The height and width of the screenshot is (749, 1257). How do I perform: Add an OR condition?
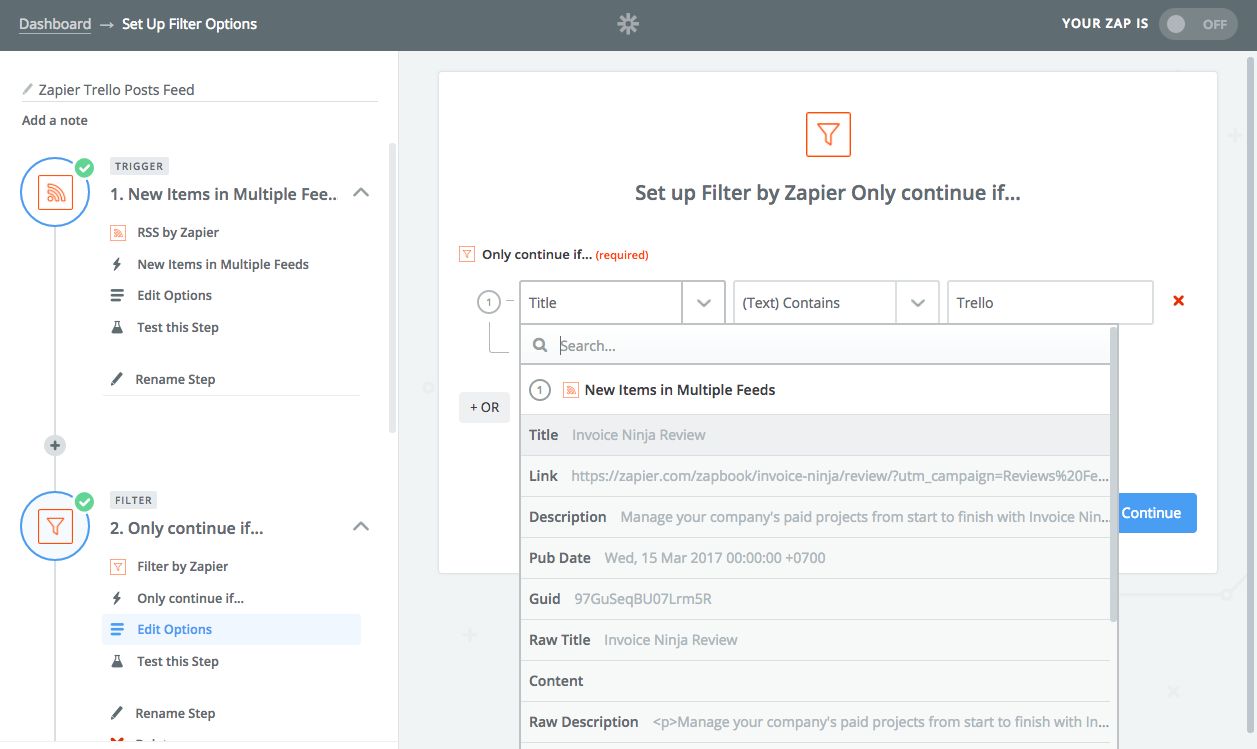[484, 407]
